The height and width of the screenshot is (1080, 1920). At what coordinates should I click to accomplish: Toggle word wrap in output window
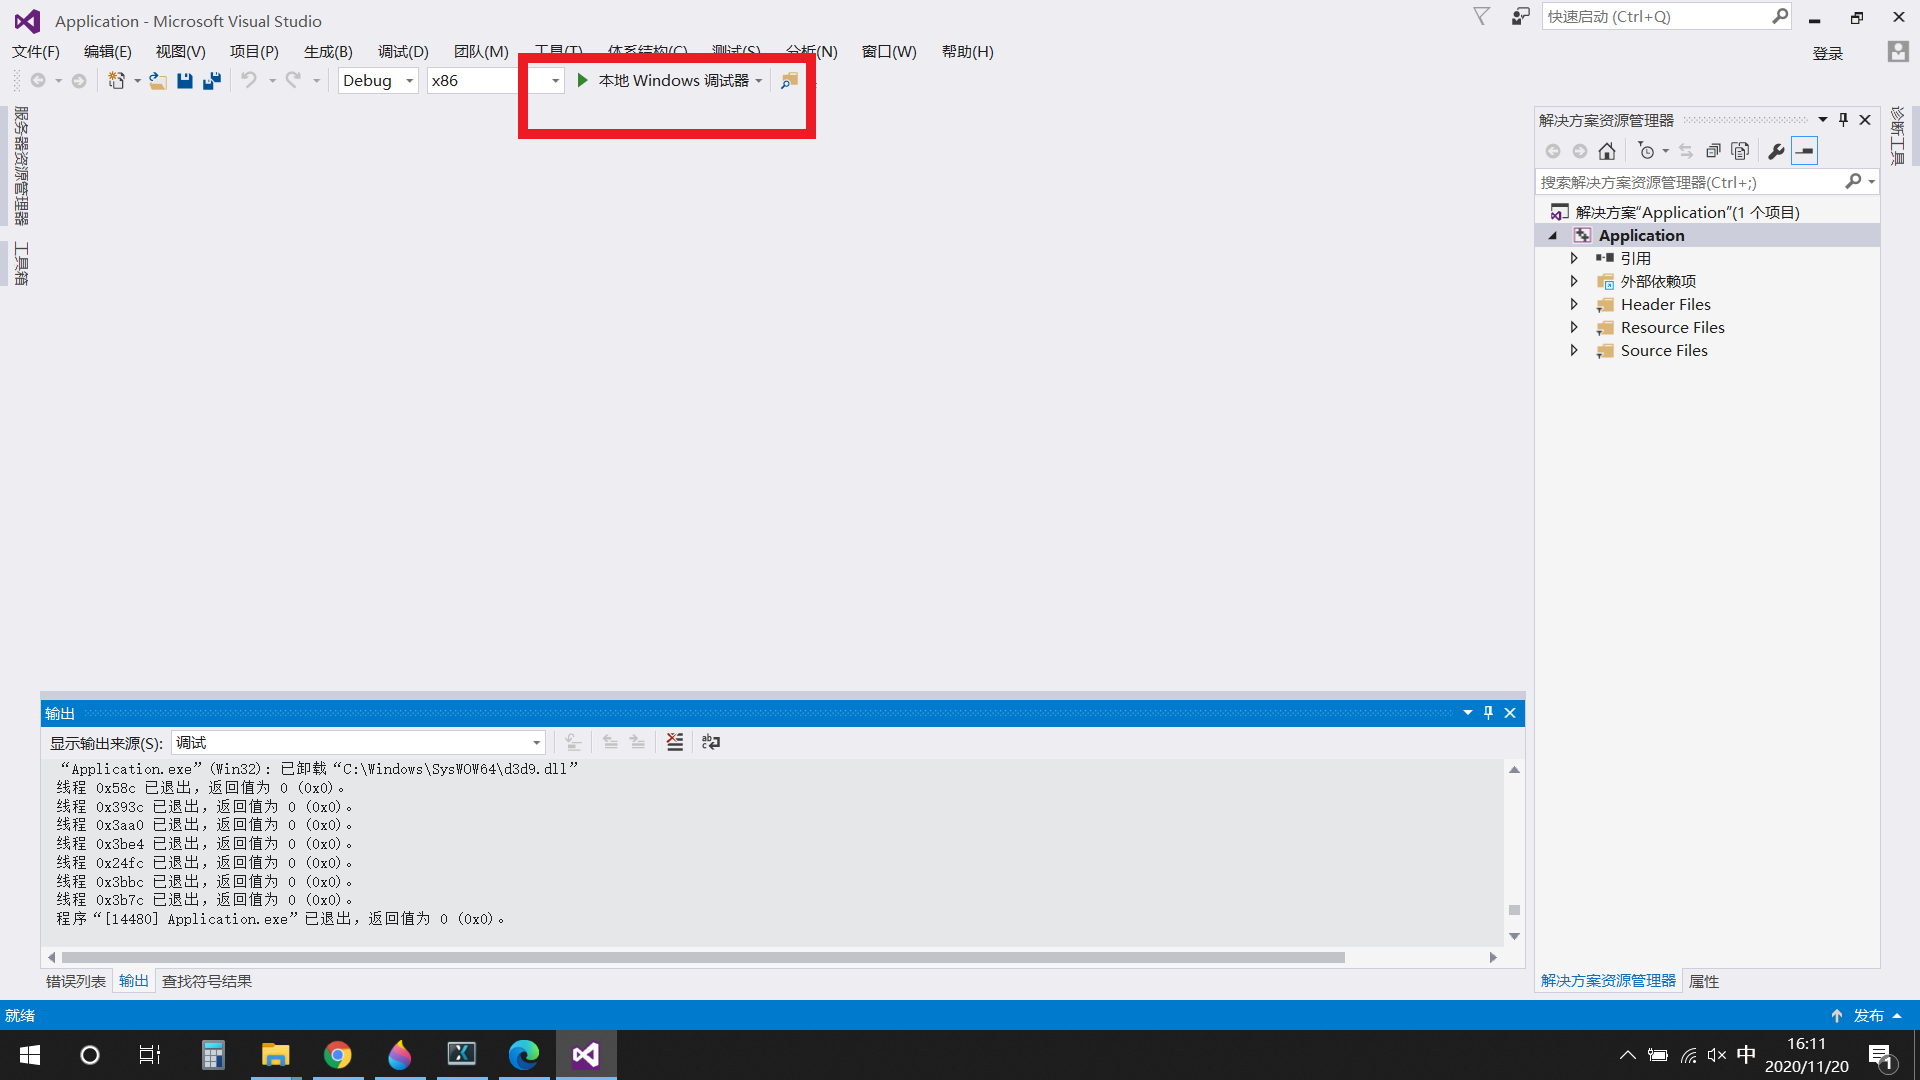point(711,742)
